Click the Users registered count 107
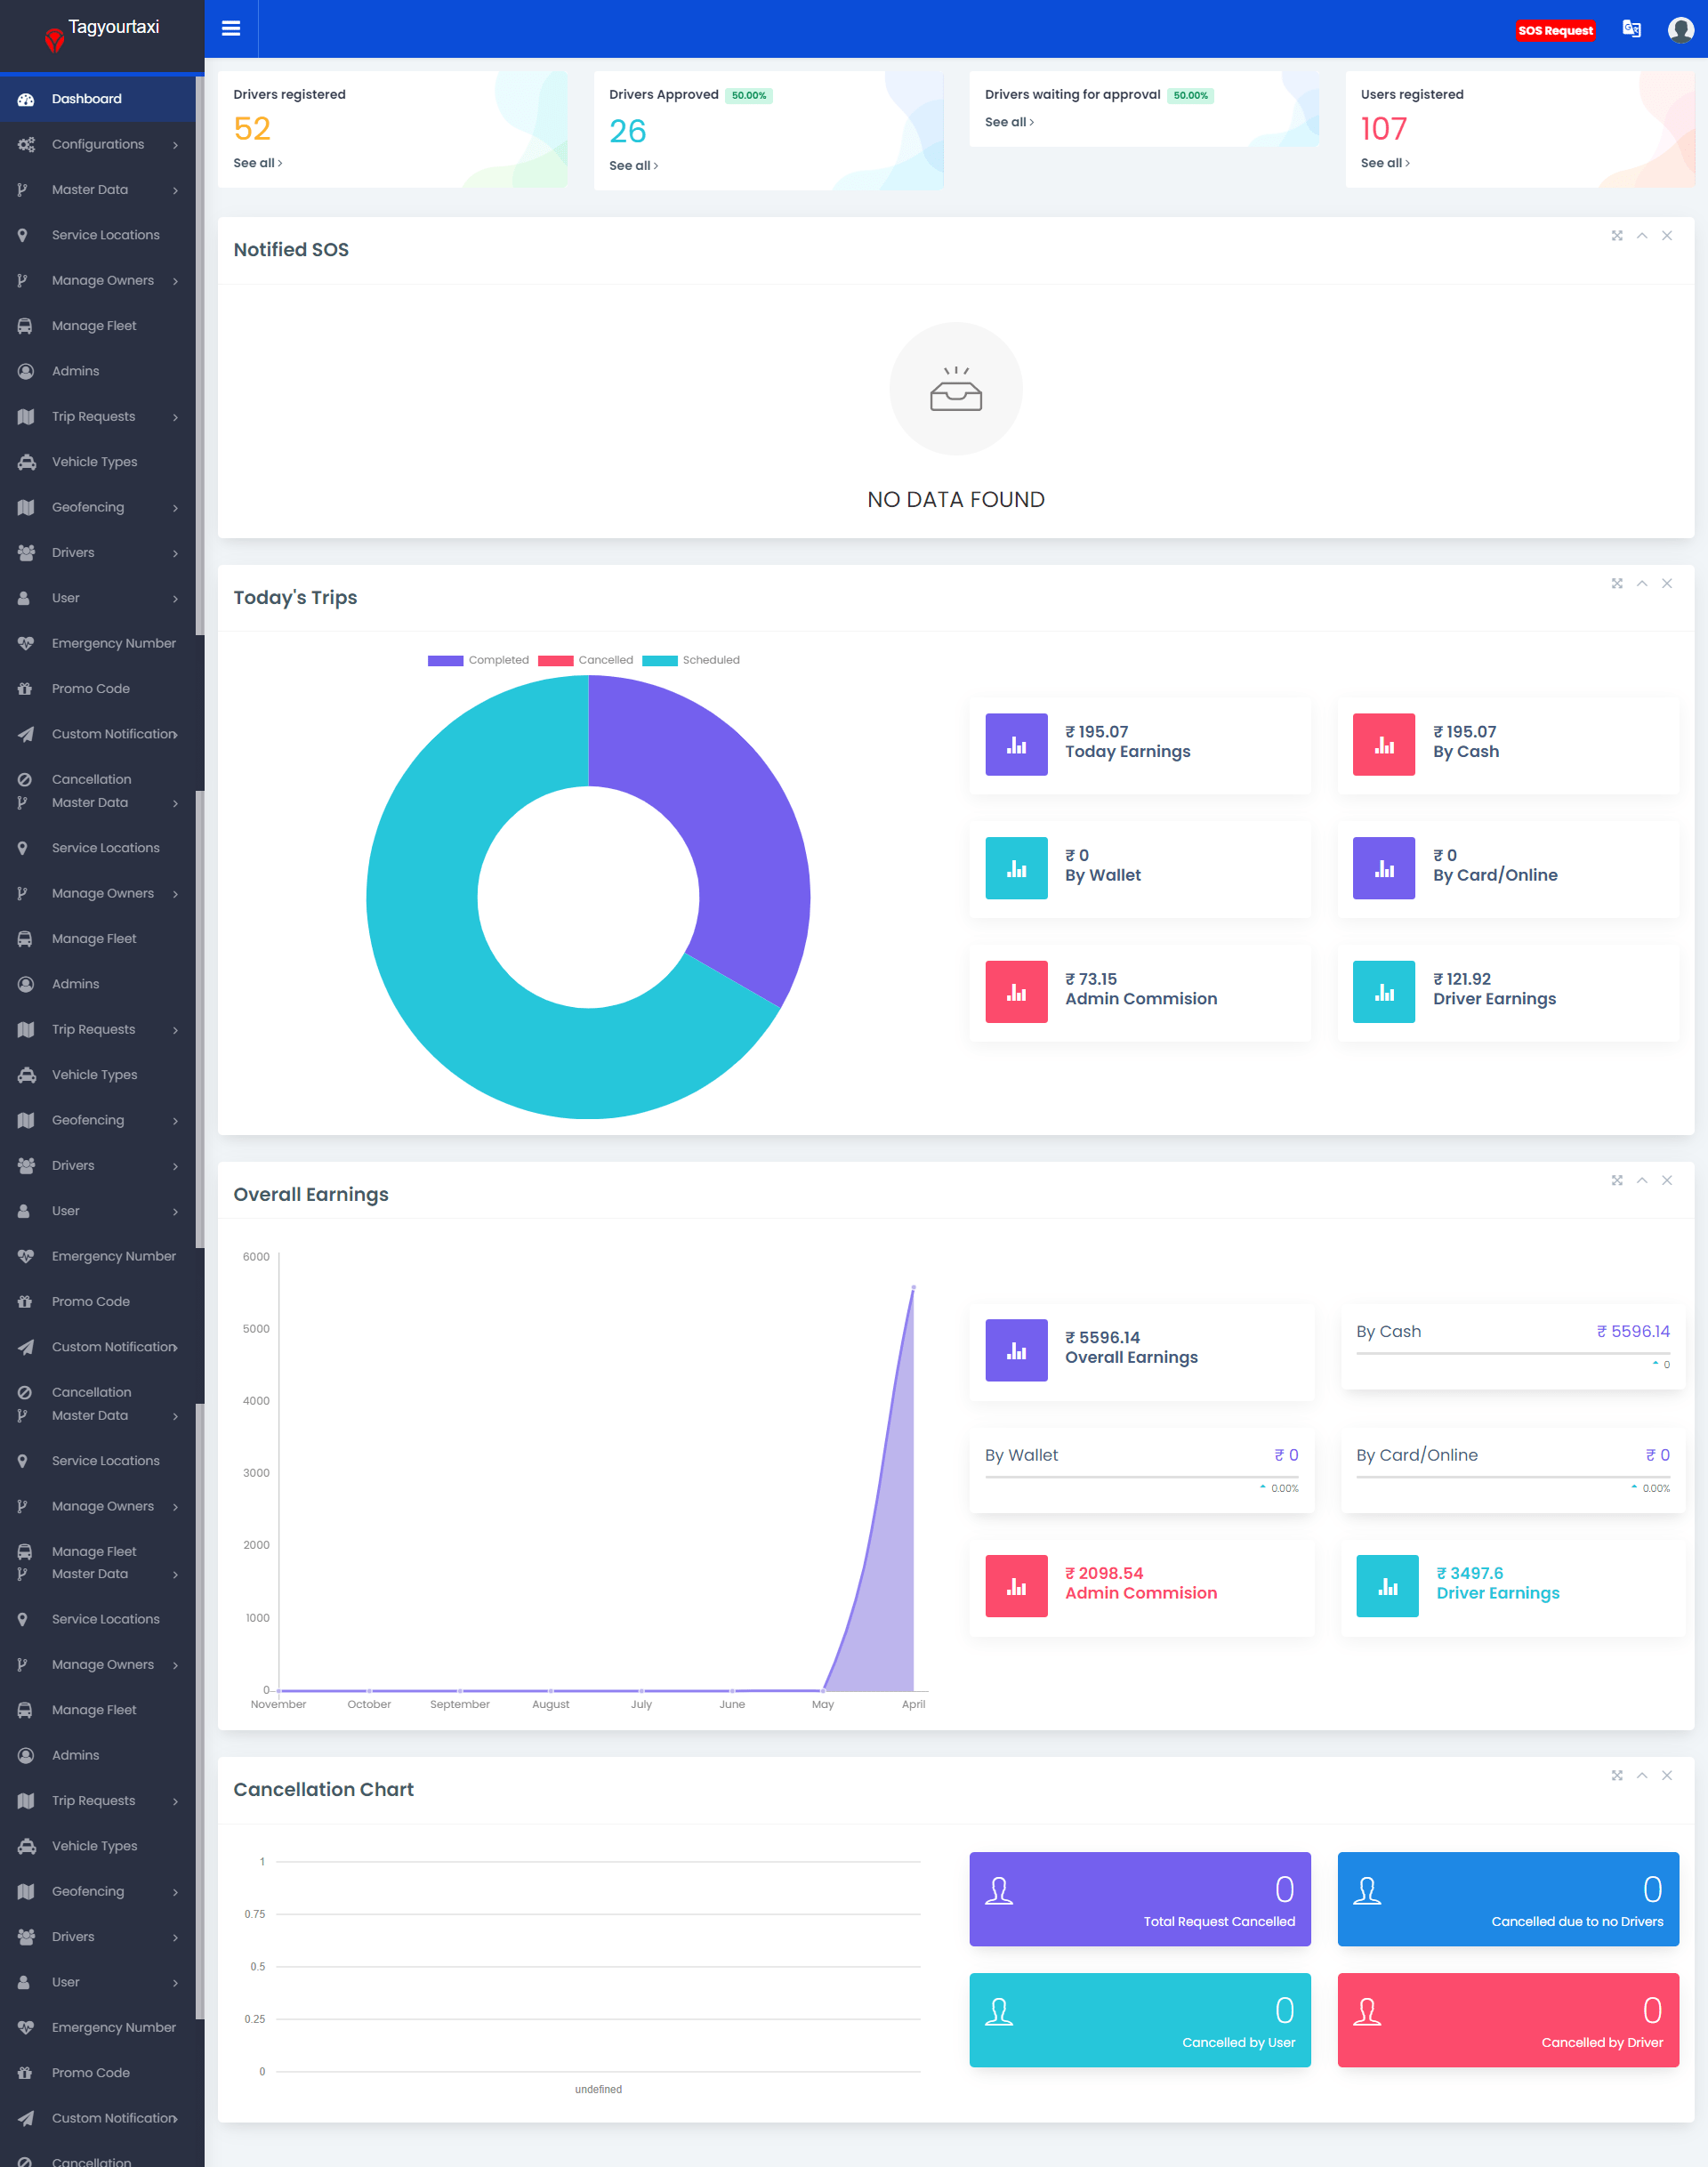Viewport: 1708px width, 2167px height. (1384, 129)
